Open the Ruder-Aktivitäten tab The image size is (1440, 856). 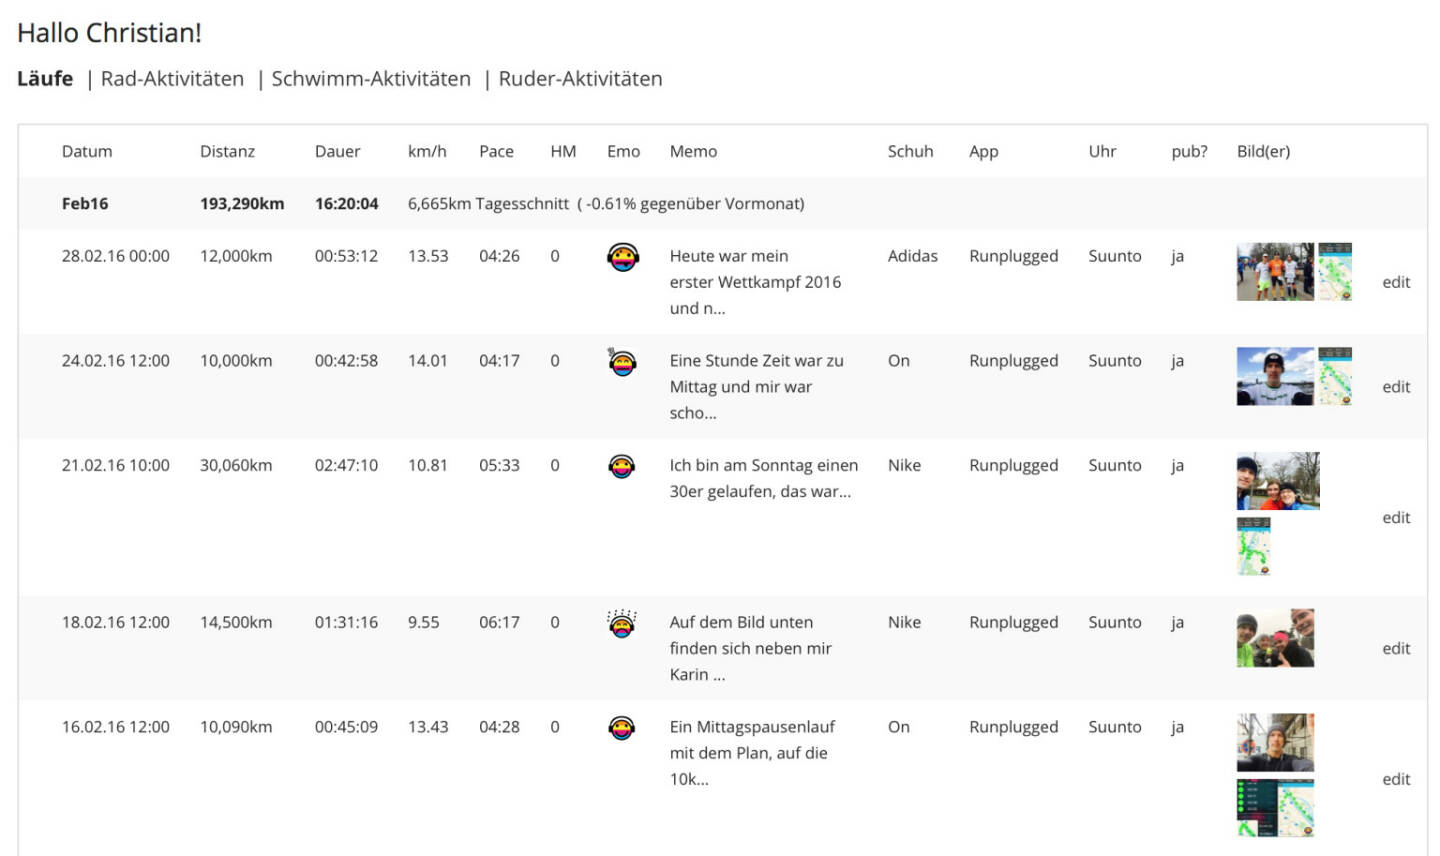click(580, 79)
